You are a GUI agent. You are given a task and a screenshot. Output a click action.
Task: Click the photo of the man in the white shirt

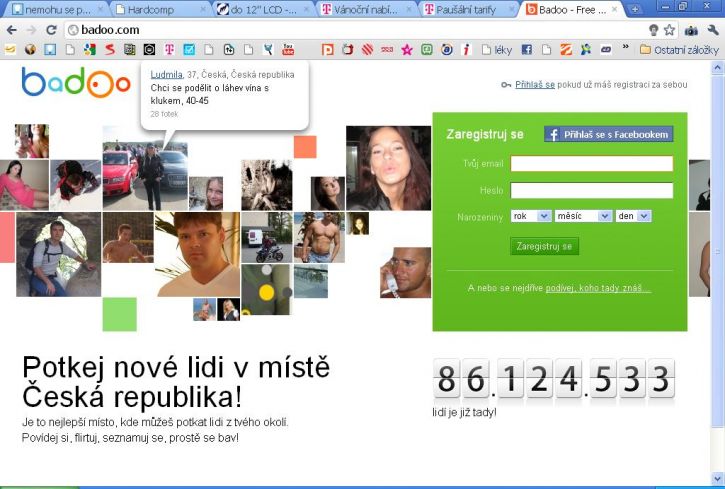pos(197,254)
